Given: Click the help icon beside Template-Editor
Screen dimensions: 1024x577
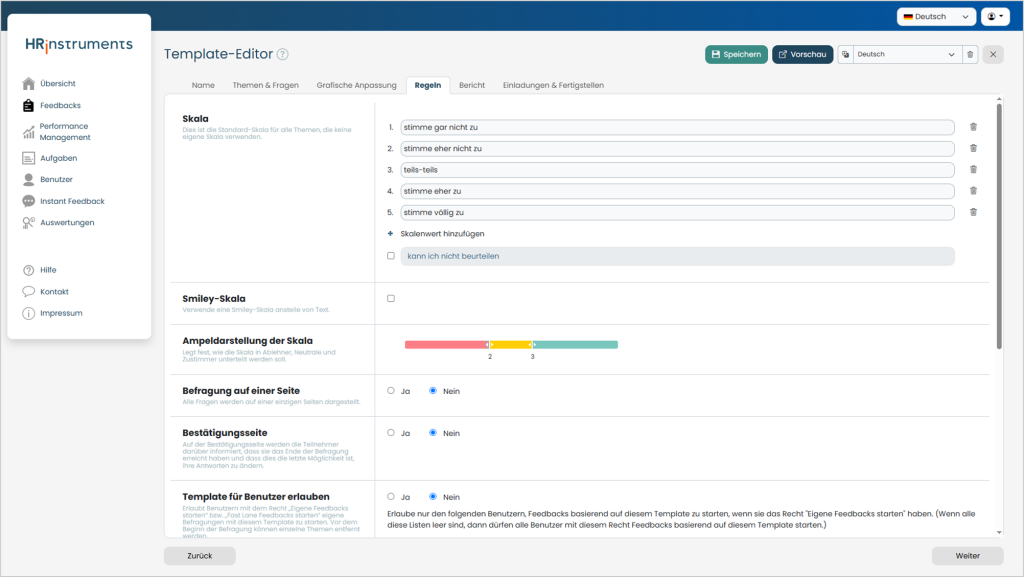Looking at the screenshot, I should coord(282,54).
